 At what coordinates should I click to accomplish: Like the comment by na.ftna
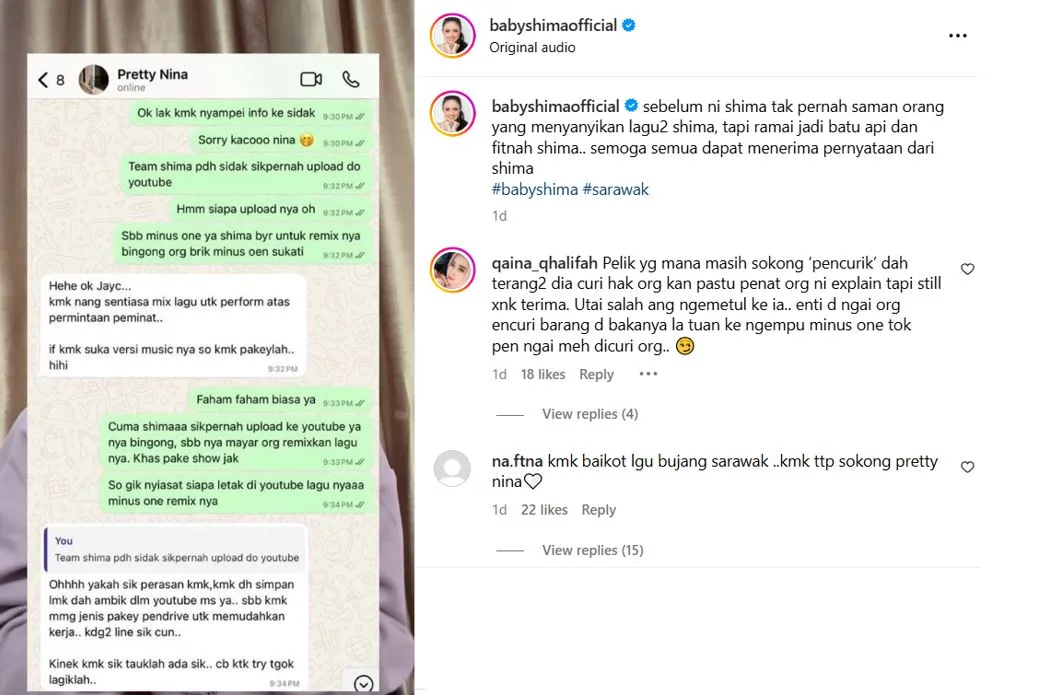pos(967,467)
